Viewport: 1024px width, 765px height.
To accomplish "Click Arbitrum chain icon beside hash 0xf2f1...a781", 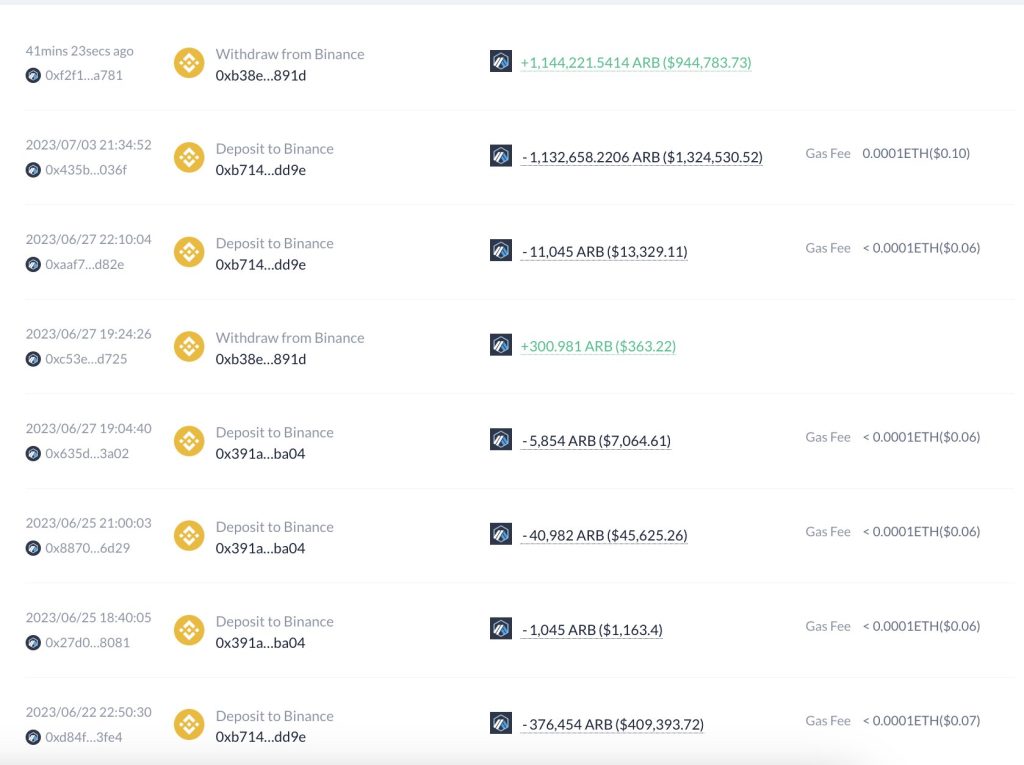I will pos(33,76).
